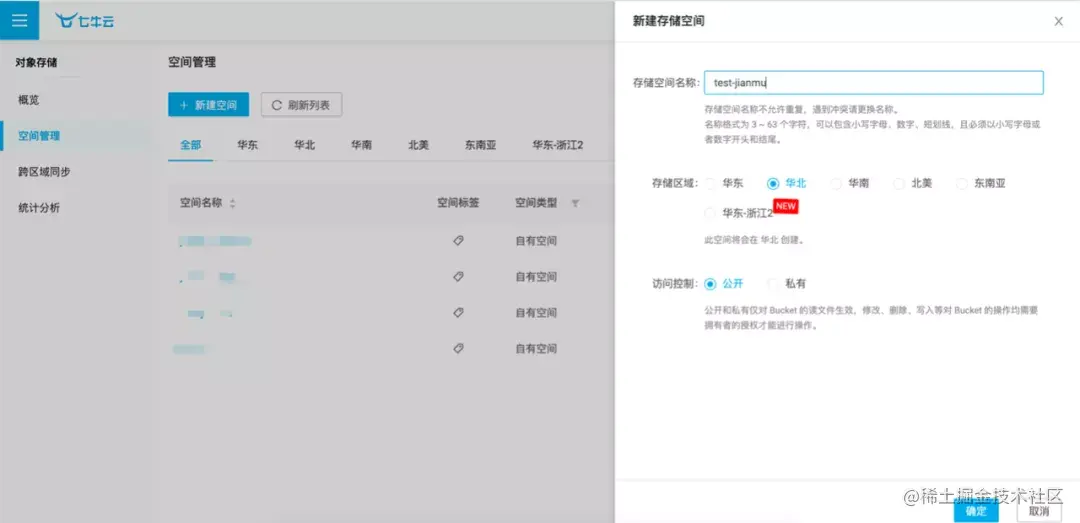Click the 空间标签 column header
This screenshot has height=523, width=1080.
point(458,203)
